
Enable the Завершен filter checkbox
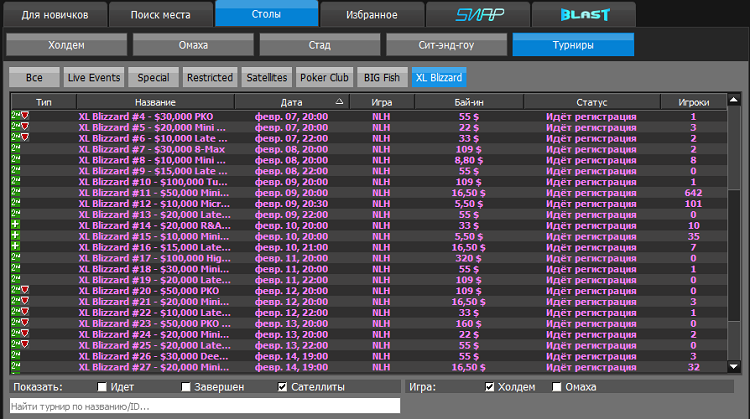pyautogui.click(x=186, y=387)
